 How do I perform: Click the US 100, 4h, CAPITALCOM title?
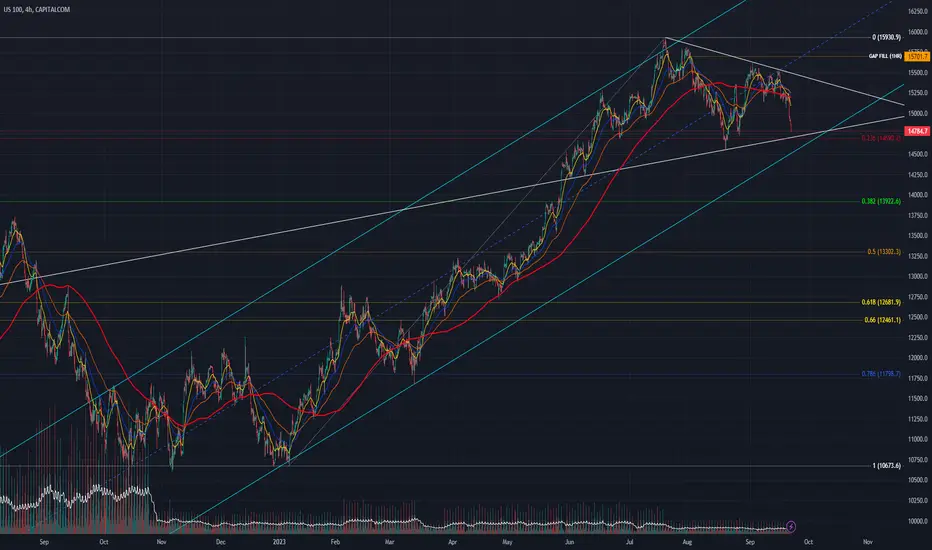(37, 10)
